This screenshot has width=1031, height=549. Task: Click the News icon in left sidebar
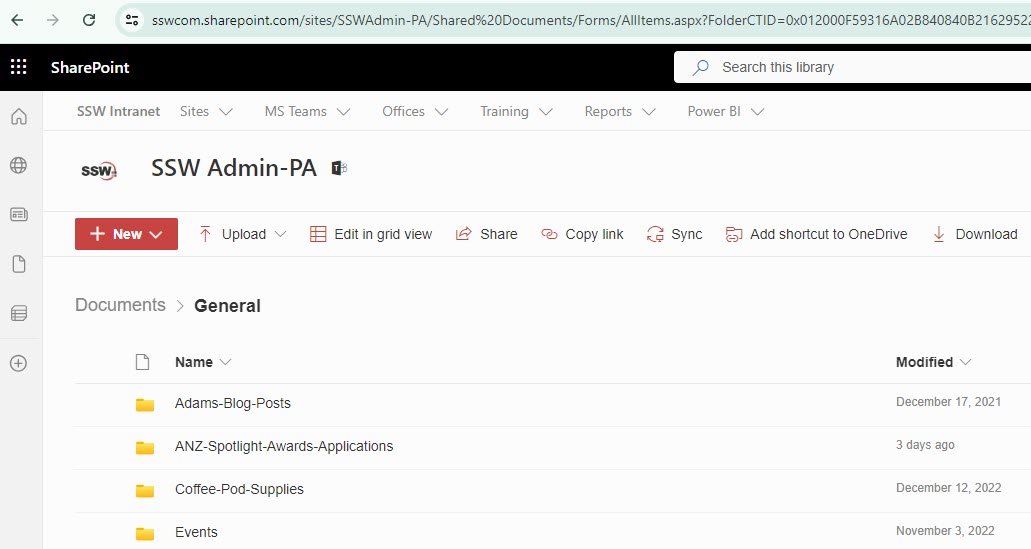pos(18,214)
